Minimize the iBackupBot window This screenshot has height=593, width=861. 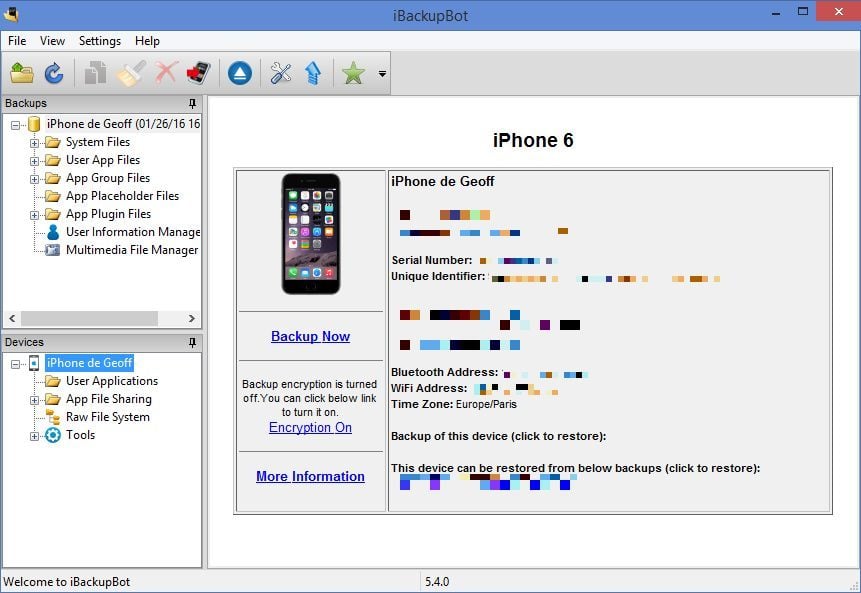pos(776,13)
